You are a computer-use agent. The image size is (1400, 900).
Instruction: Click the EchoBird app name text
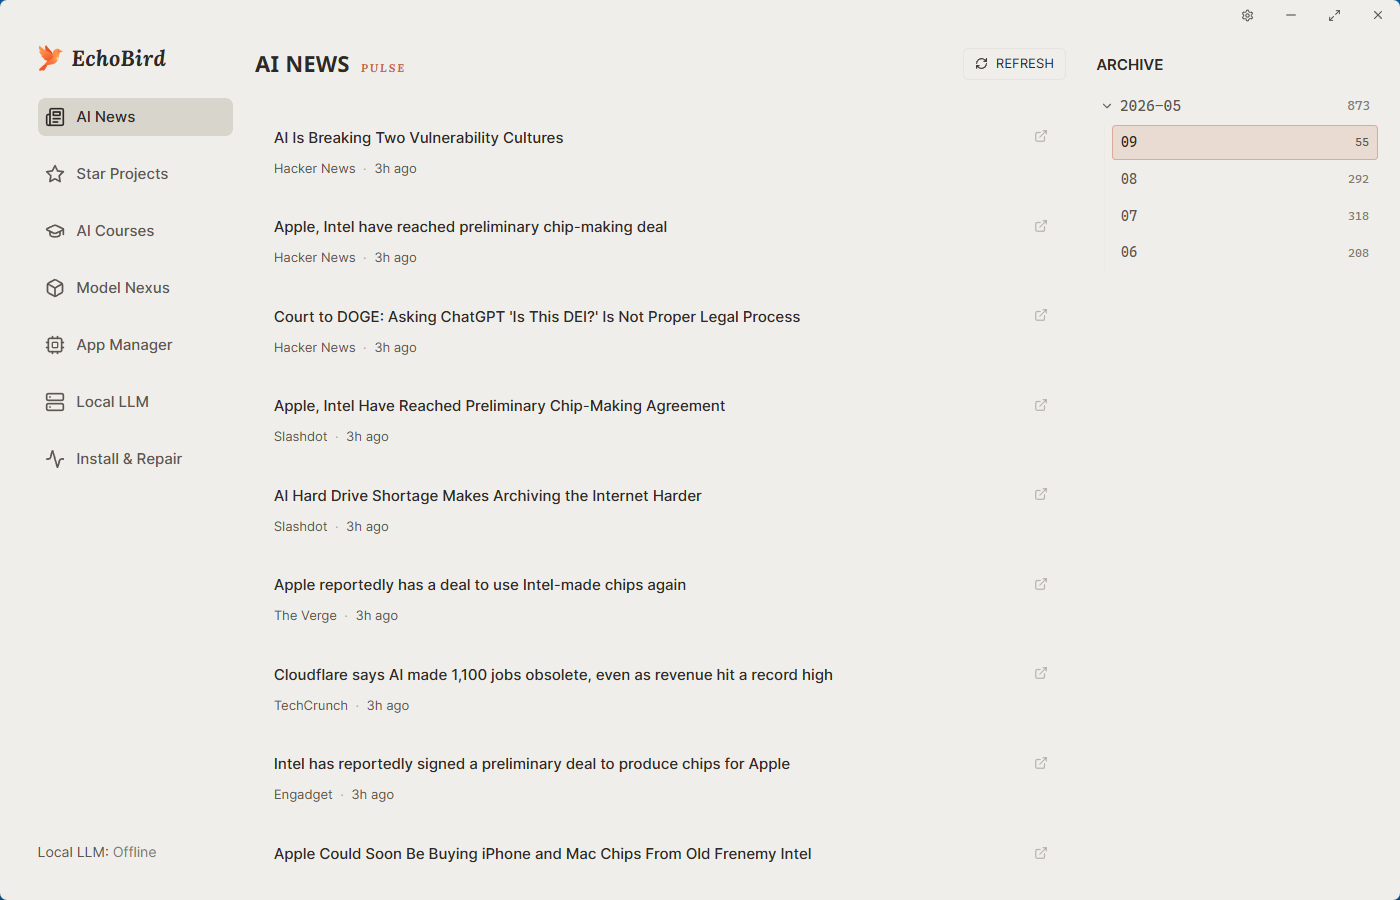(119, 59)
